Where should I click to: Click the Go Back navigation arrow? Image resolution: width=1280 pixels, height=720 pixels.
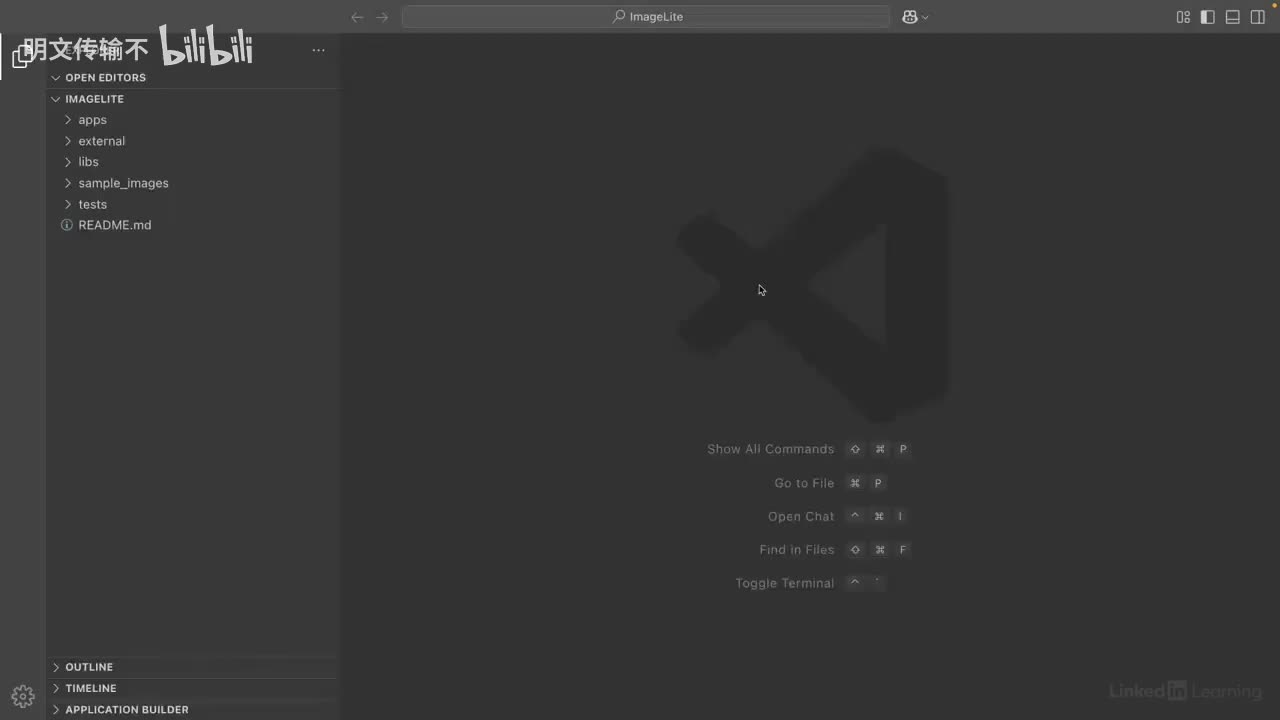(357, 17)
